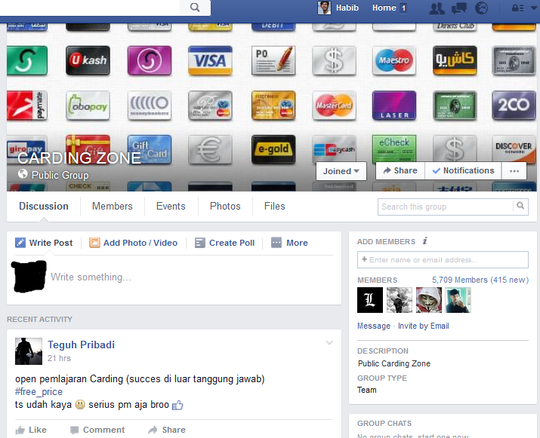
Task: Click the moneybookers card icon
Action: click(x=149, y=105)
